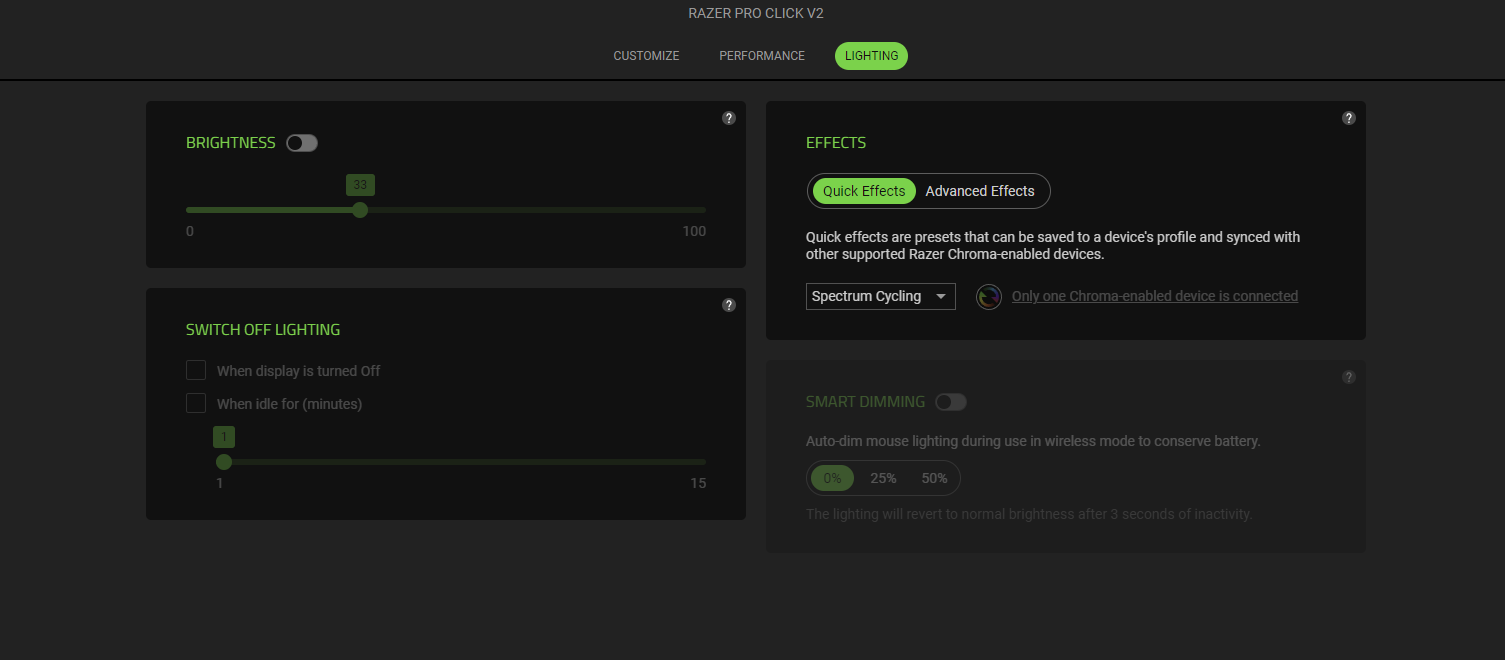Click the 'RAZER PRO CLICK V2' device title
The height and width of the screenshot is (660, 1505).
coord(756,13)
